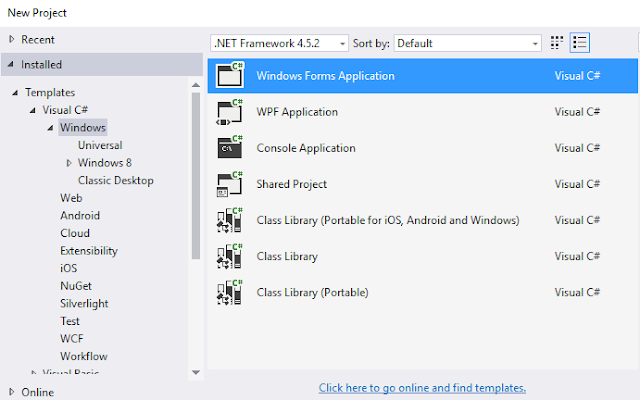
Task: Click the Console Application template icon
Action: click(x=230, y=147)
